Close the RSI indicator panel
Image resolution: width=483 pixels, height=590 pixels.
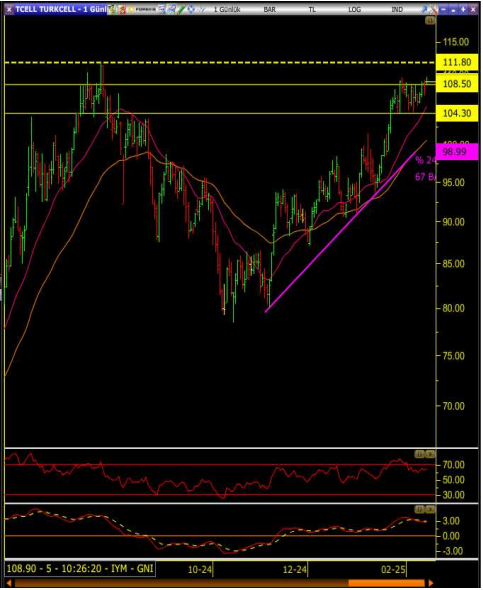(430, 454)
